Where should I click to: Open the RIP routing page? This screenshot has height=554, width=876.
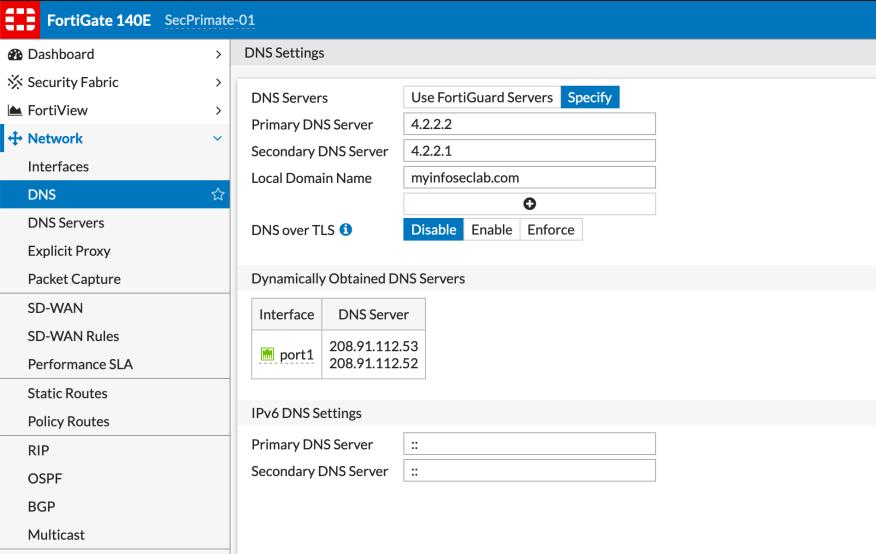[x=115, y=450]
